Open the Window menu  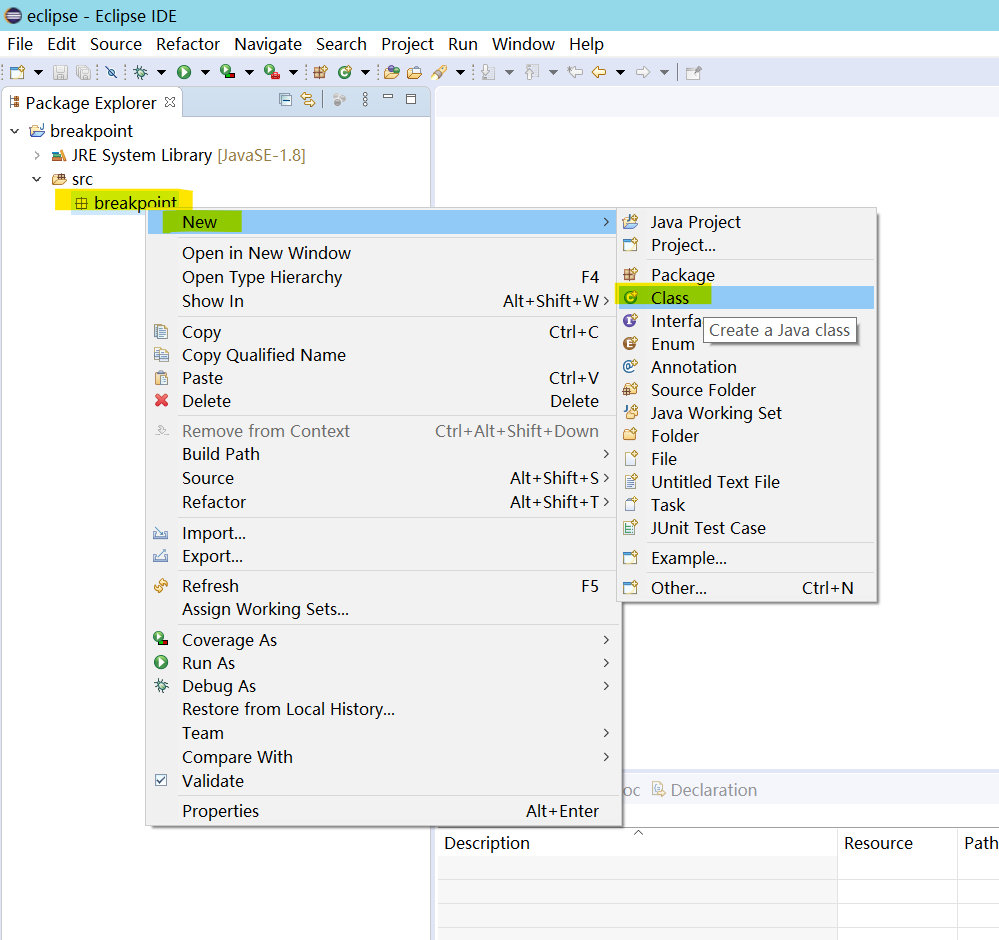point(523,44)
